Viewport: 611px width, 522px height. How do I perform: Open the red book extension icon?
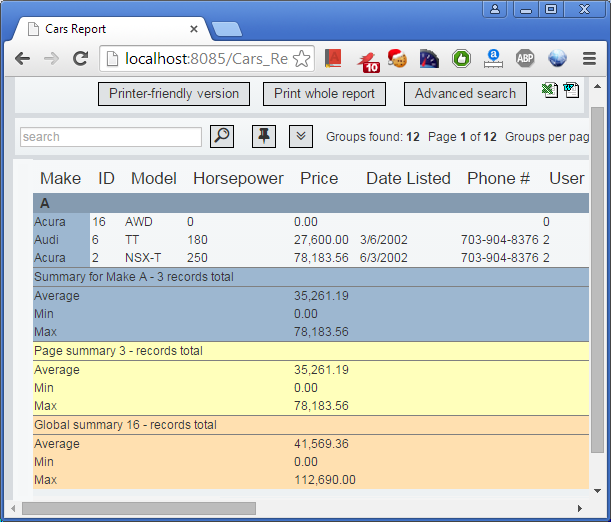(x=334, y=58)
